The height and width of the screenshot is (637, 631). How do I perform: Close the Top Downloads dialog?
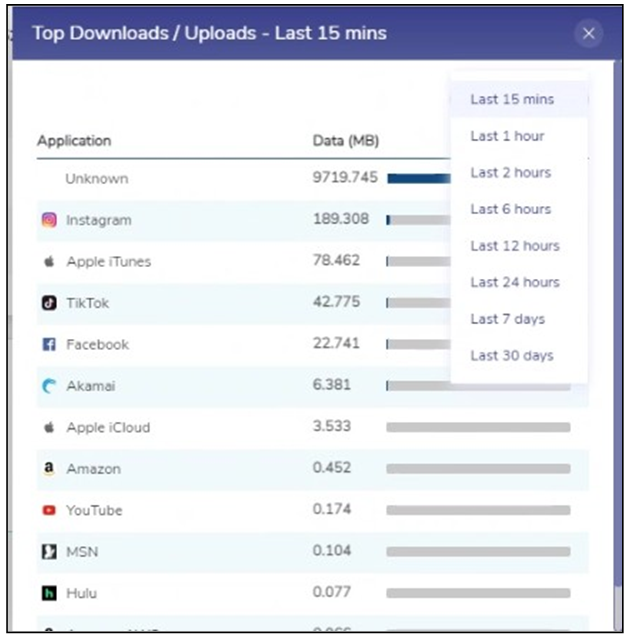tap(588, 34)
